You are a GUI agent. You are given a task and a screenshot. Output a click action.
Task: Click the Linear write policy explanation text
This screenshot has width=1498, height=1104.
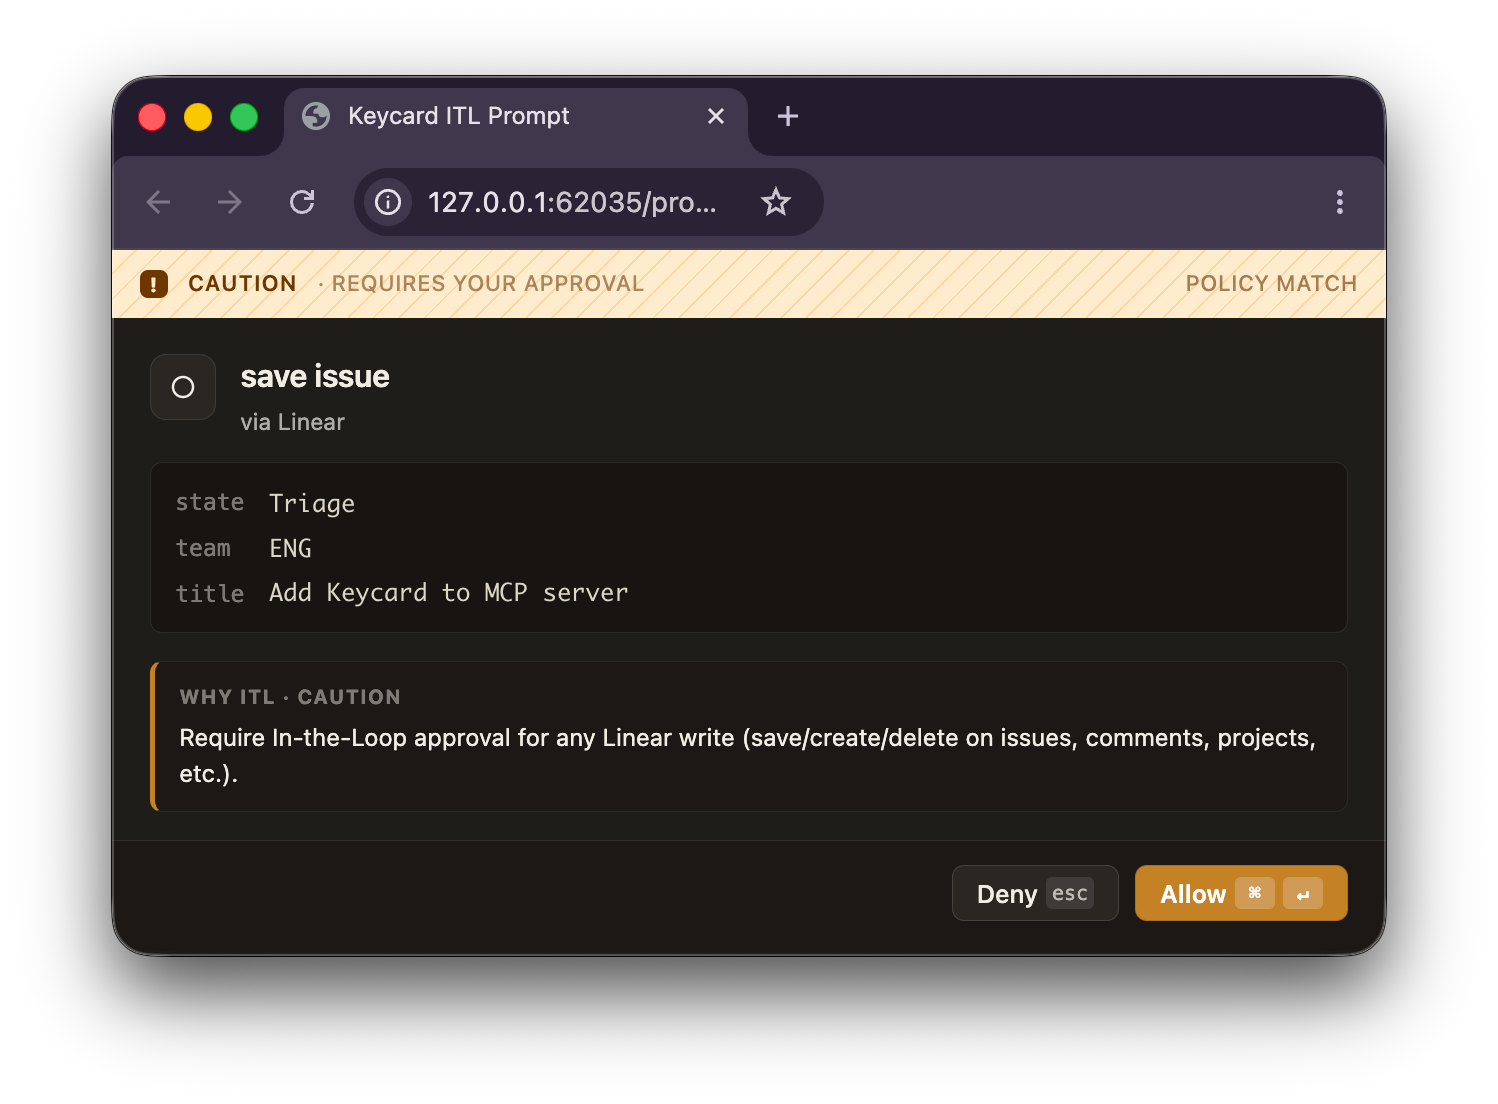click(747, 755)
